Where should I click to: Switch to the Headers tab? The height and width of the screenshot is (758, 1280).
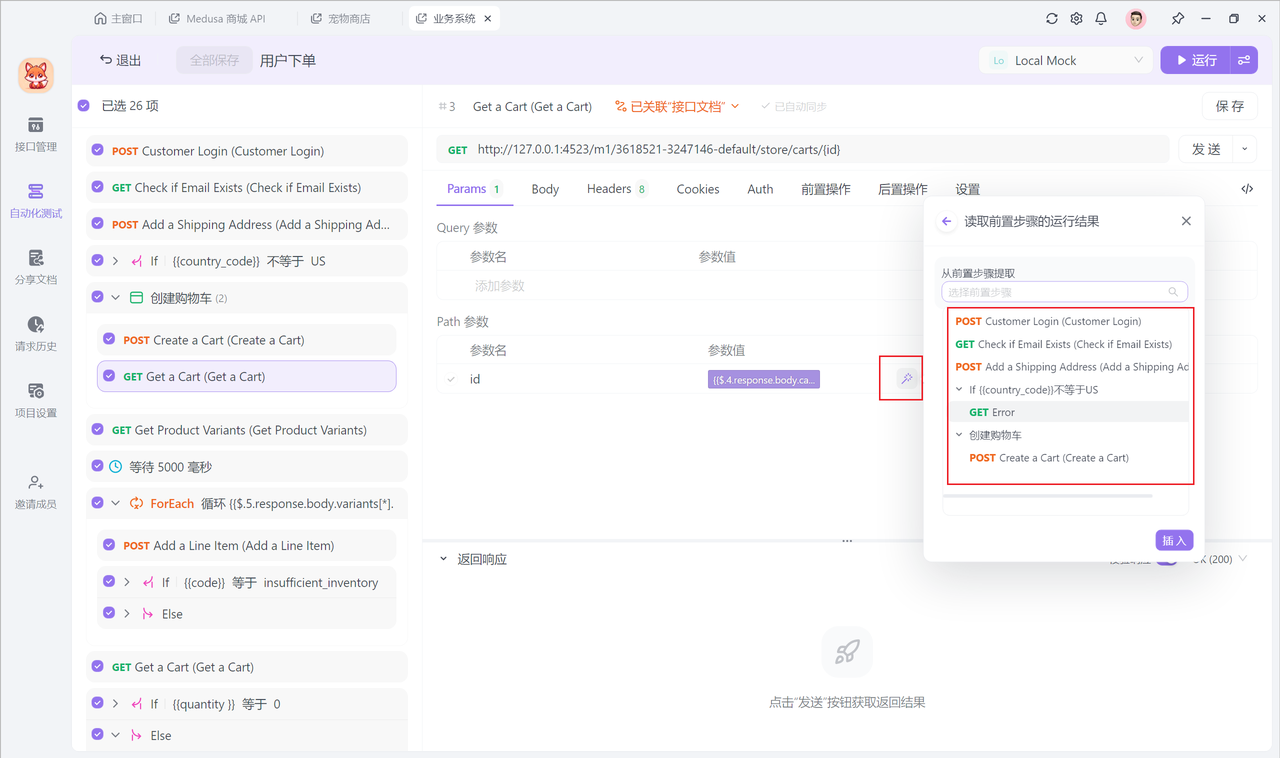[x=617, y=189]
